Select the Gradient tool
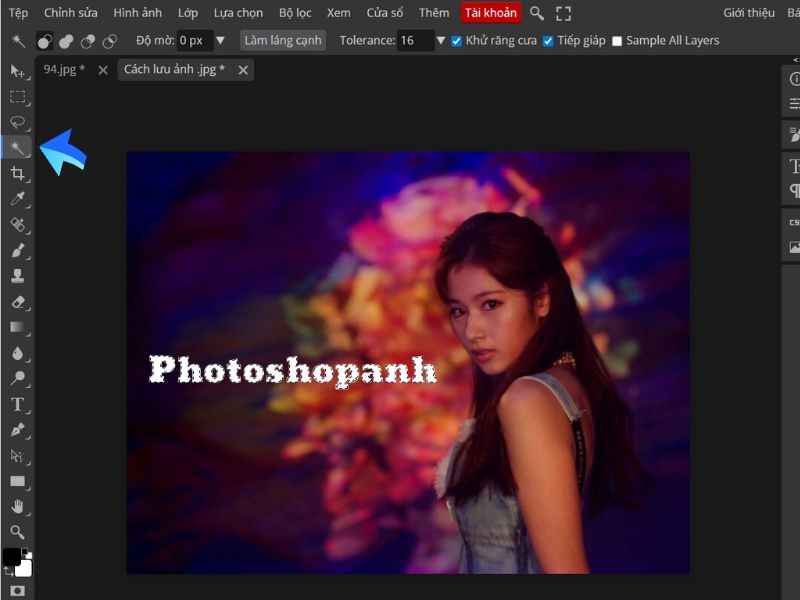Image resolution: width=800 pixels, height=600 pixels. point(17,327)
